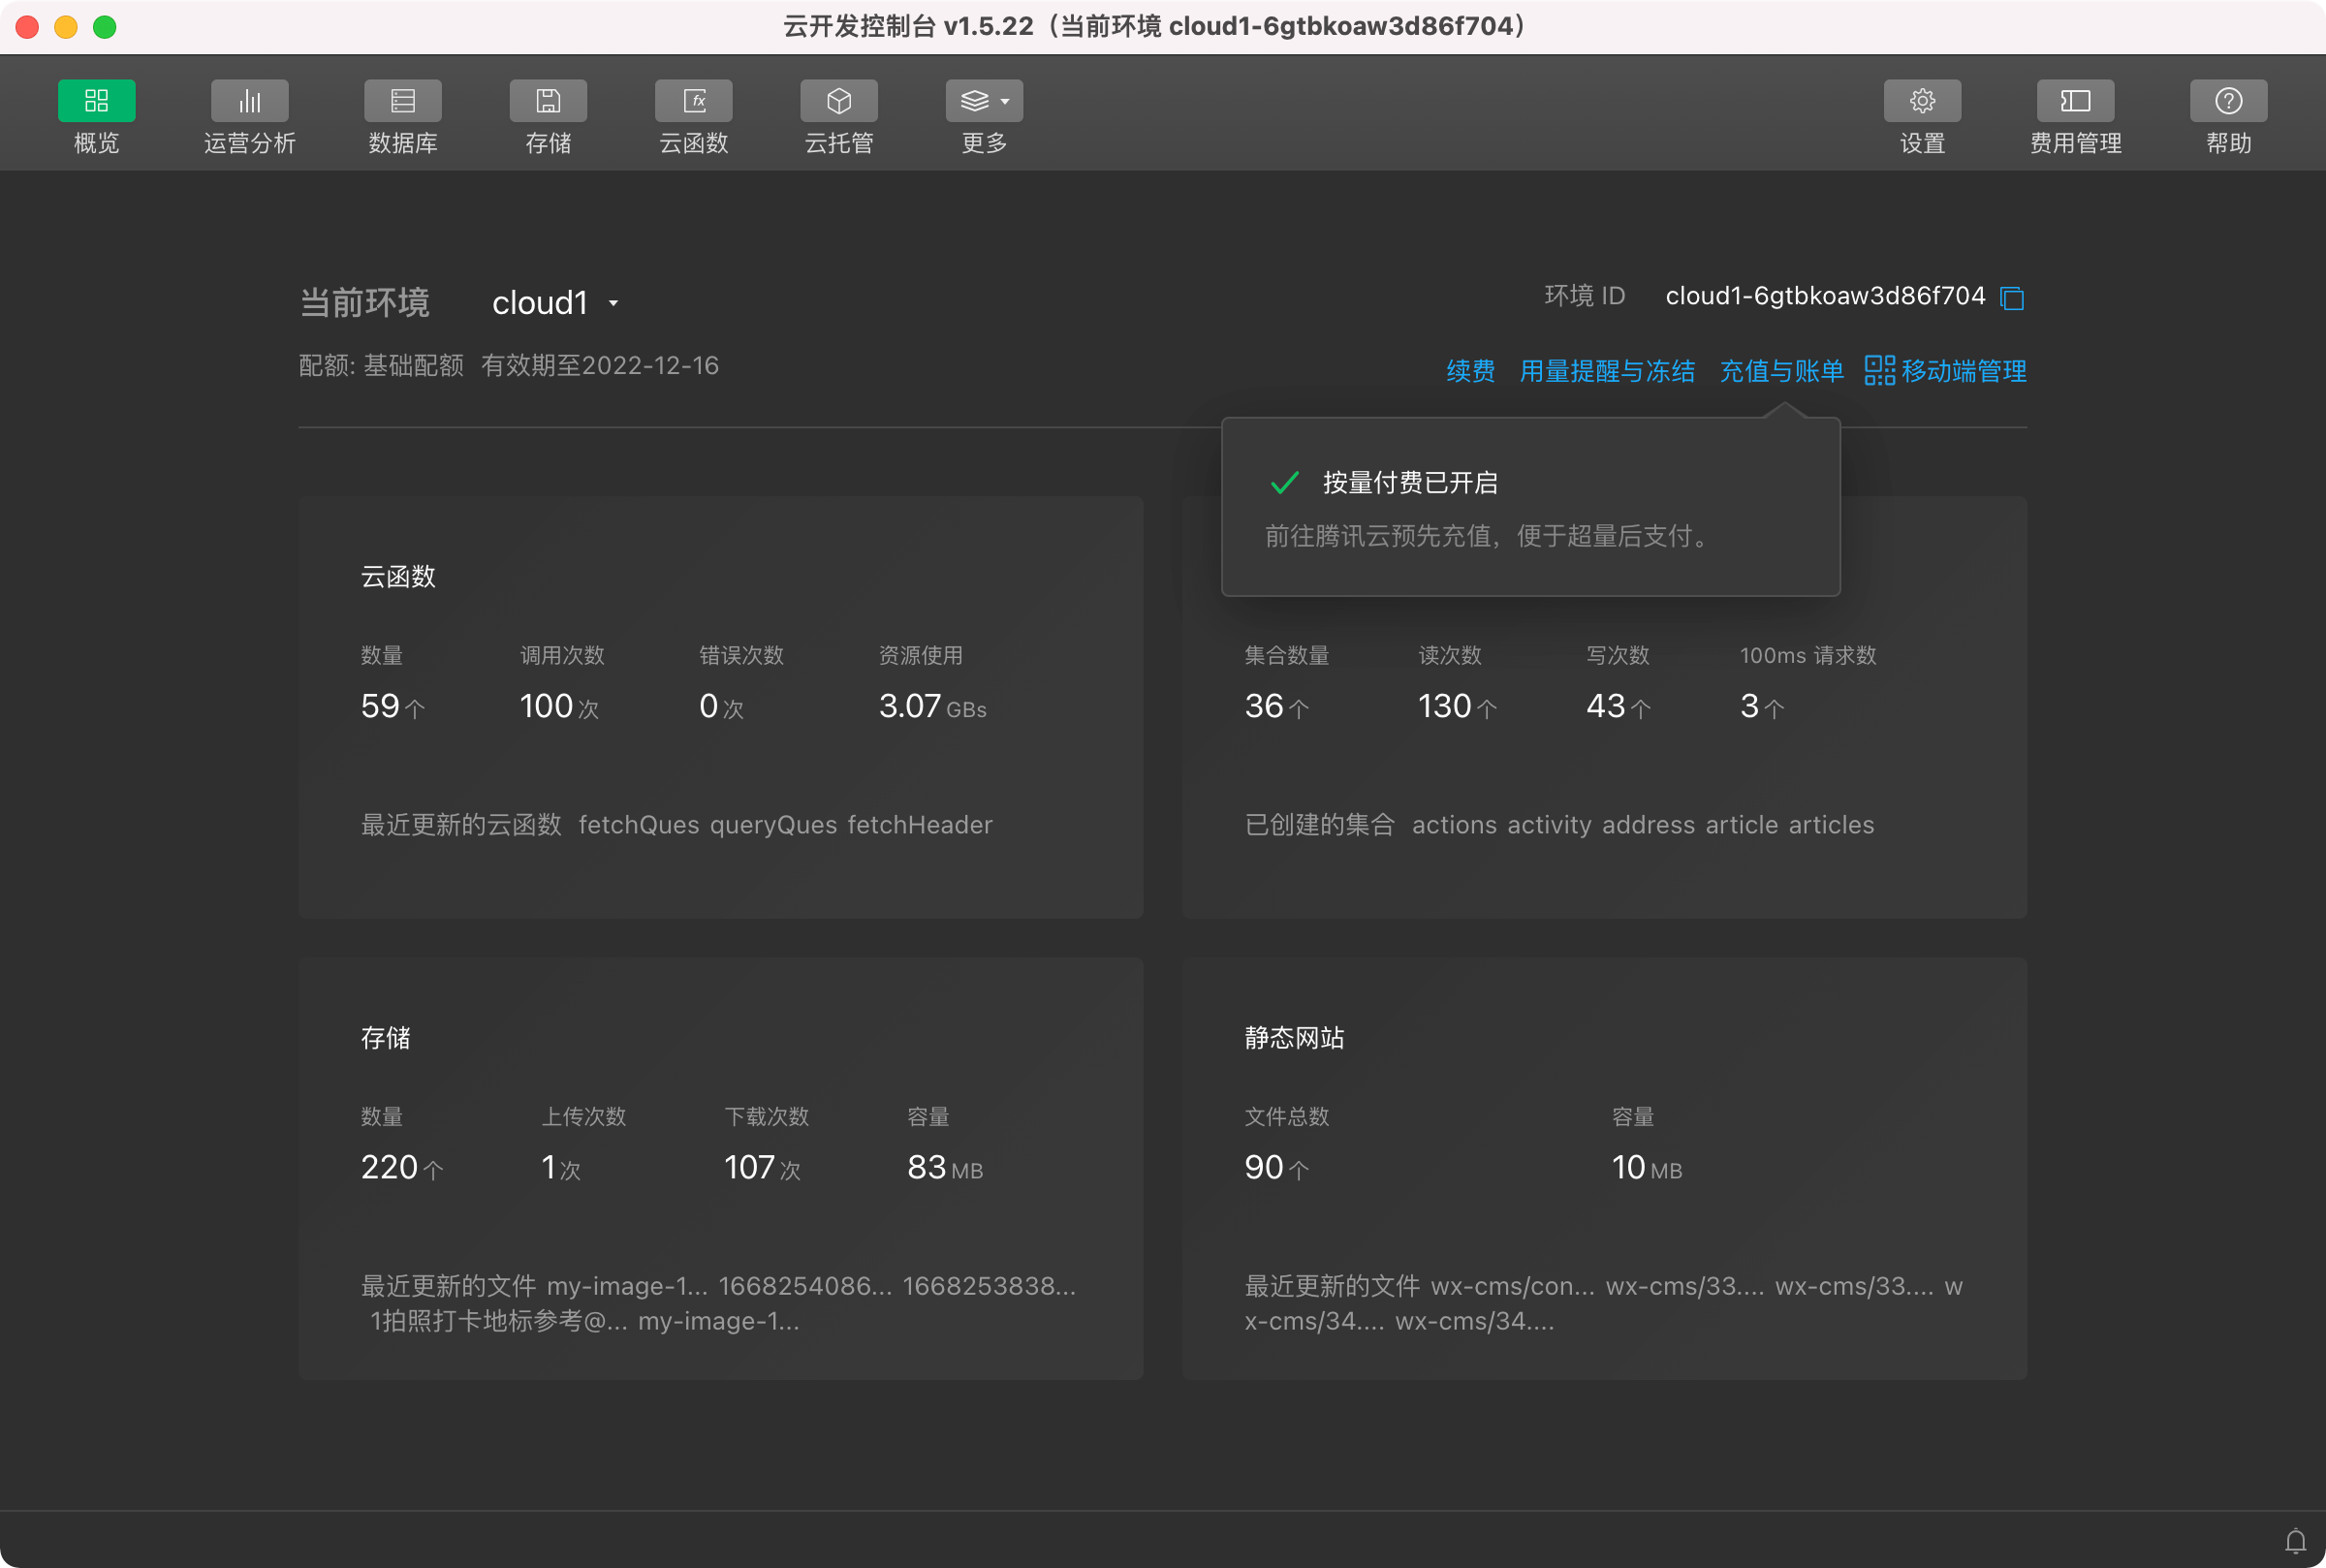Open the 数据库 database icon

pyautogui.click(x=403, y=101)
